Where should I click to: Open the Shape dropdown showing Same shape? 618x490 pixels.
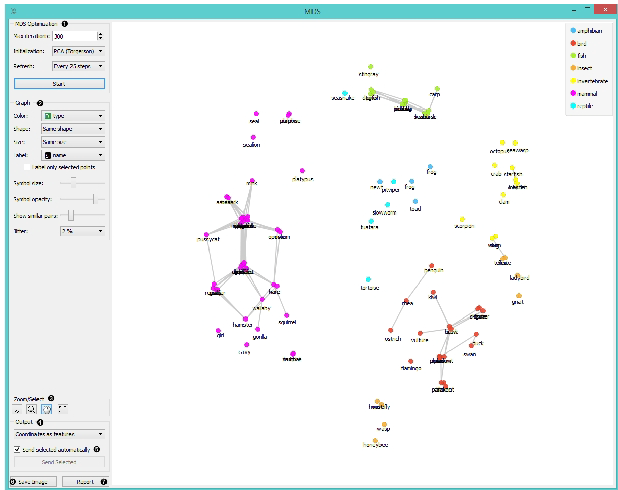pos(73,129)
